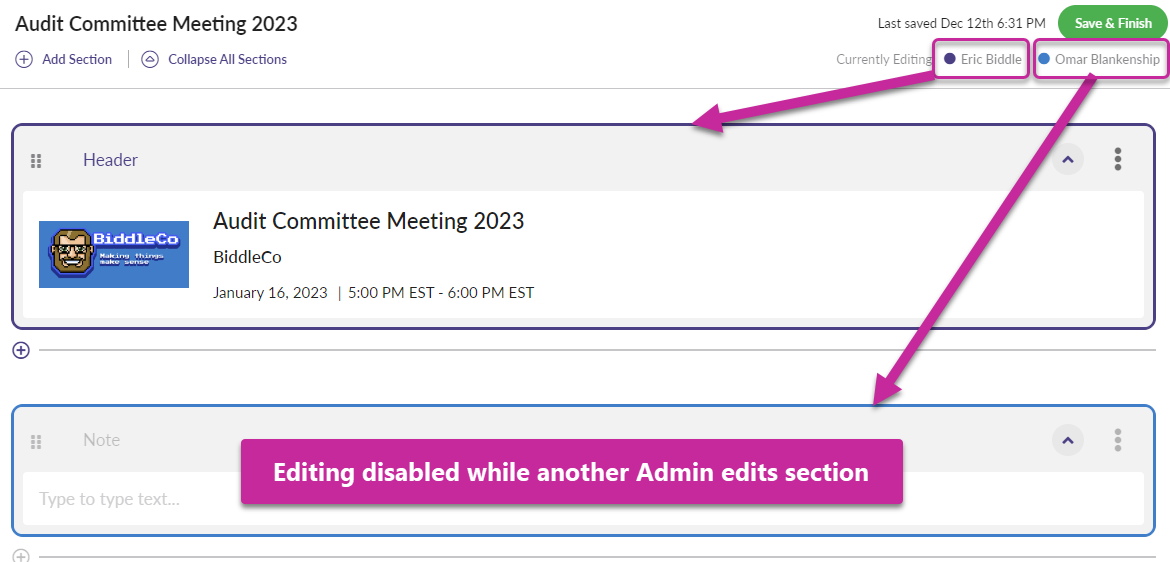The width and height of the screenshot is (1170, 562).
Task: Click the BiddleCo logo thumbnail
Action: (114, 254)
